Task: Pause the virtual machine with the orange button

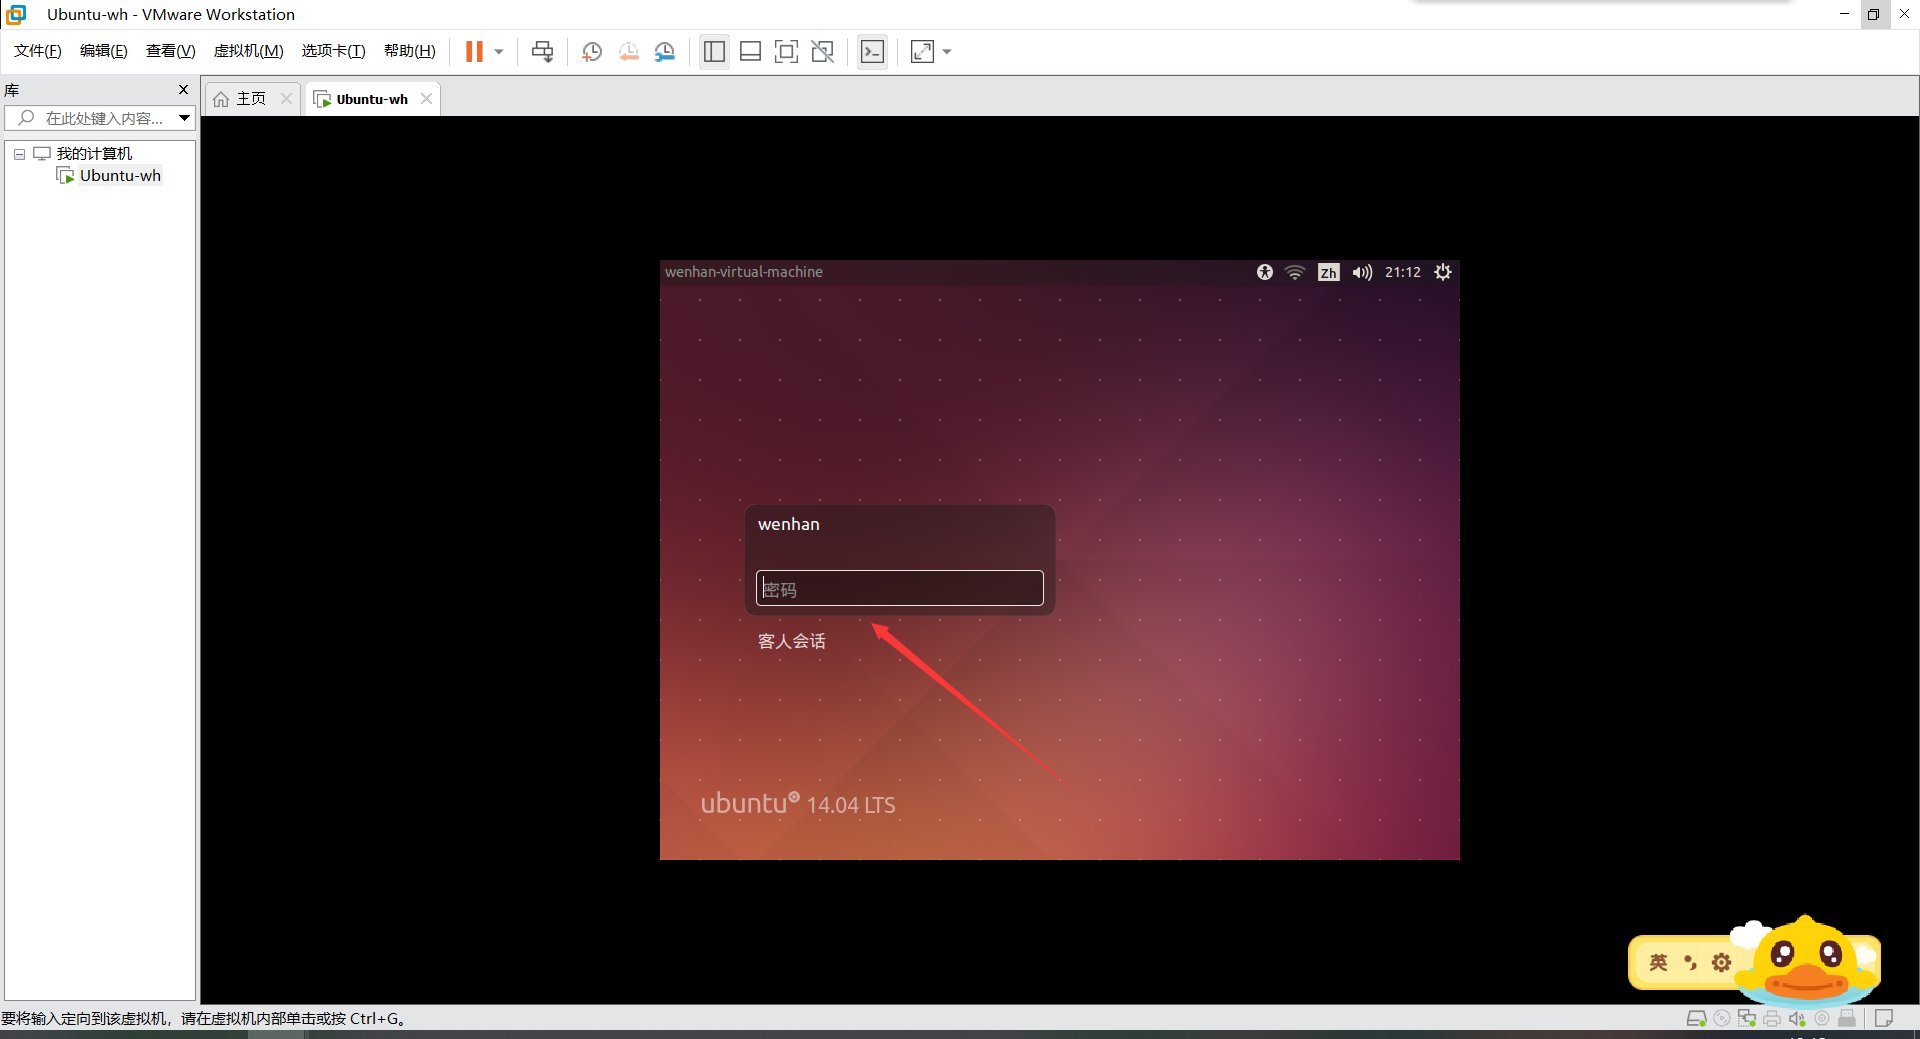Action: [474, 52]
